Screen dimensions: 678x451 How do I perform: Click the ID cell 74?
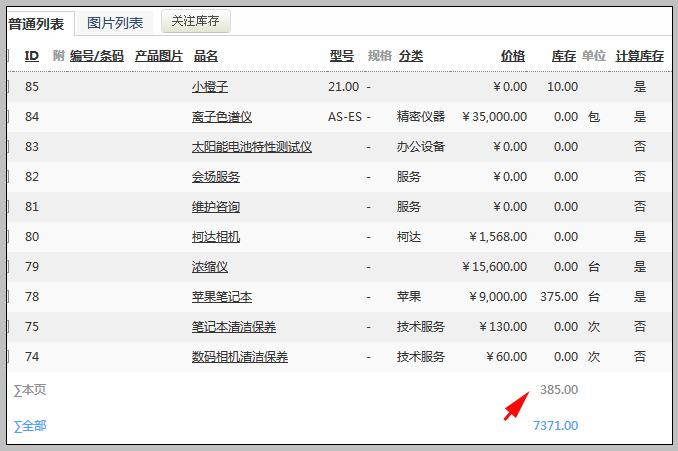point(32,357)
